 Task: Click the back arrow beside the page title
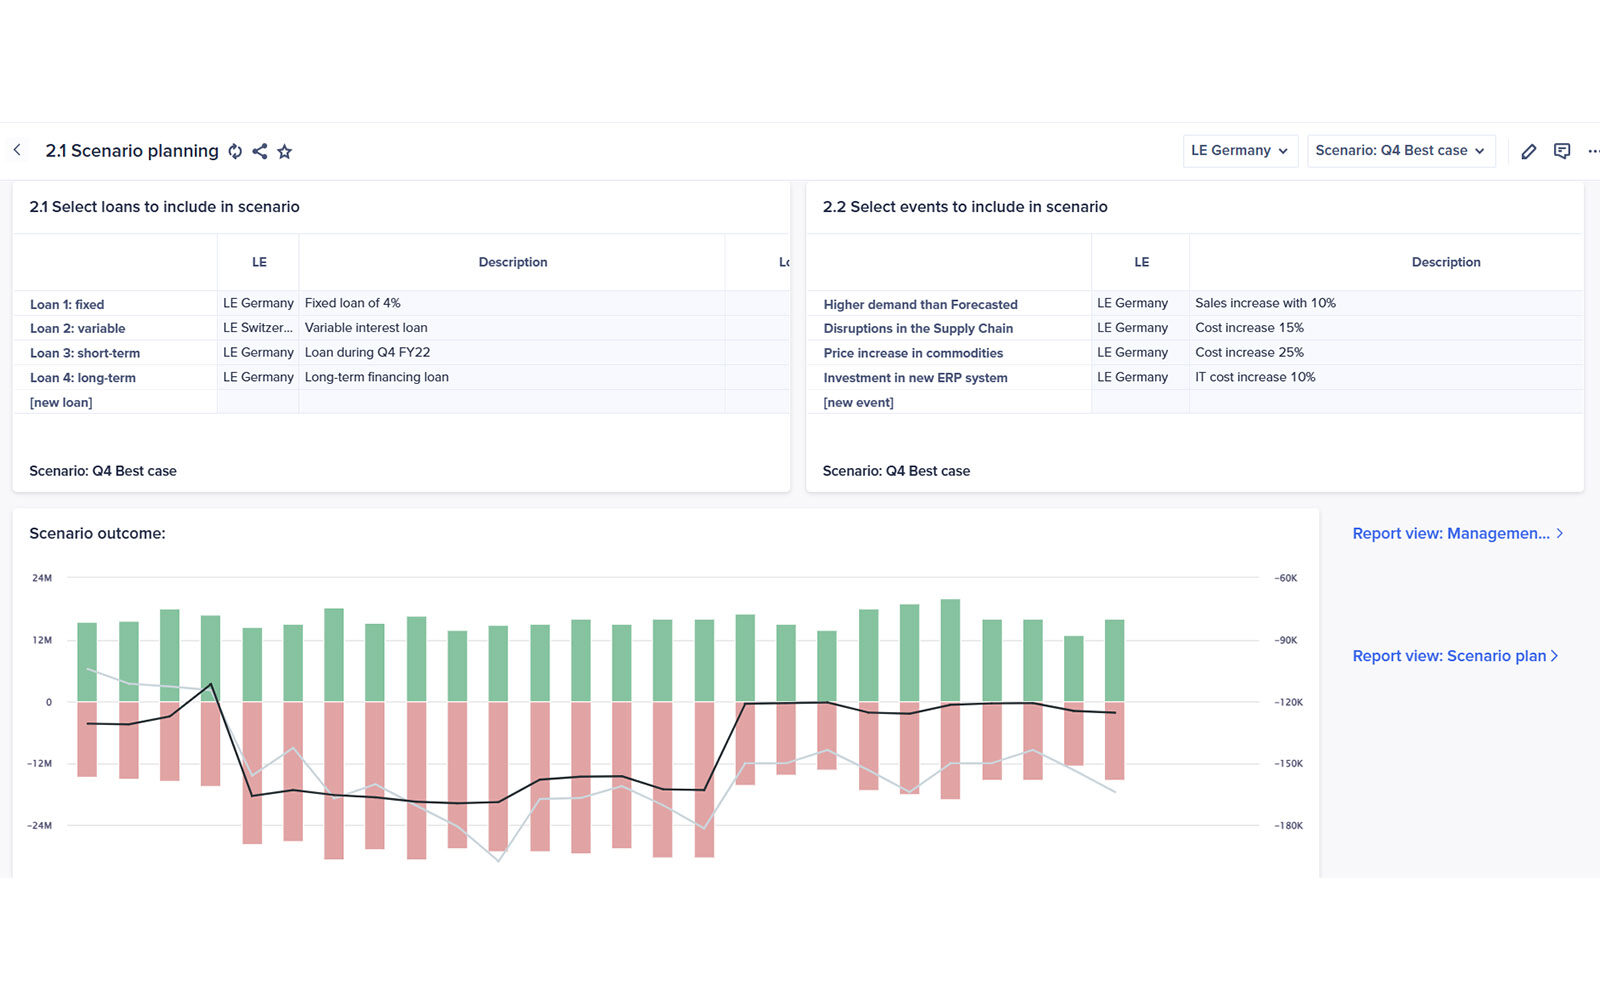click(17, 150)
